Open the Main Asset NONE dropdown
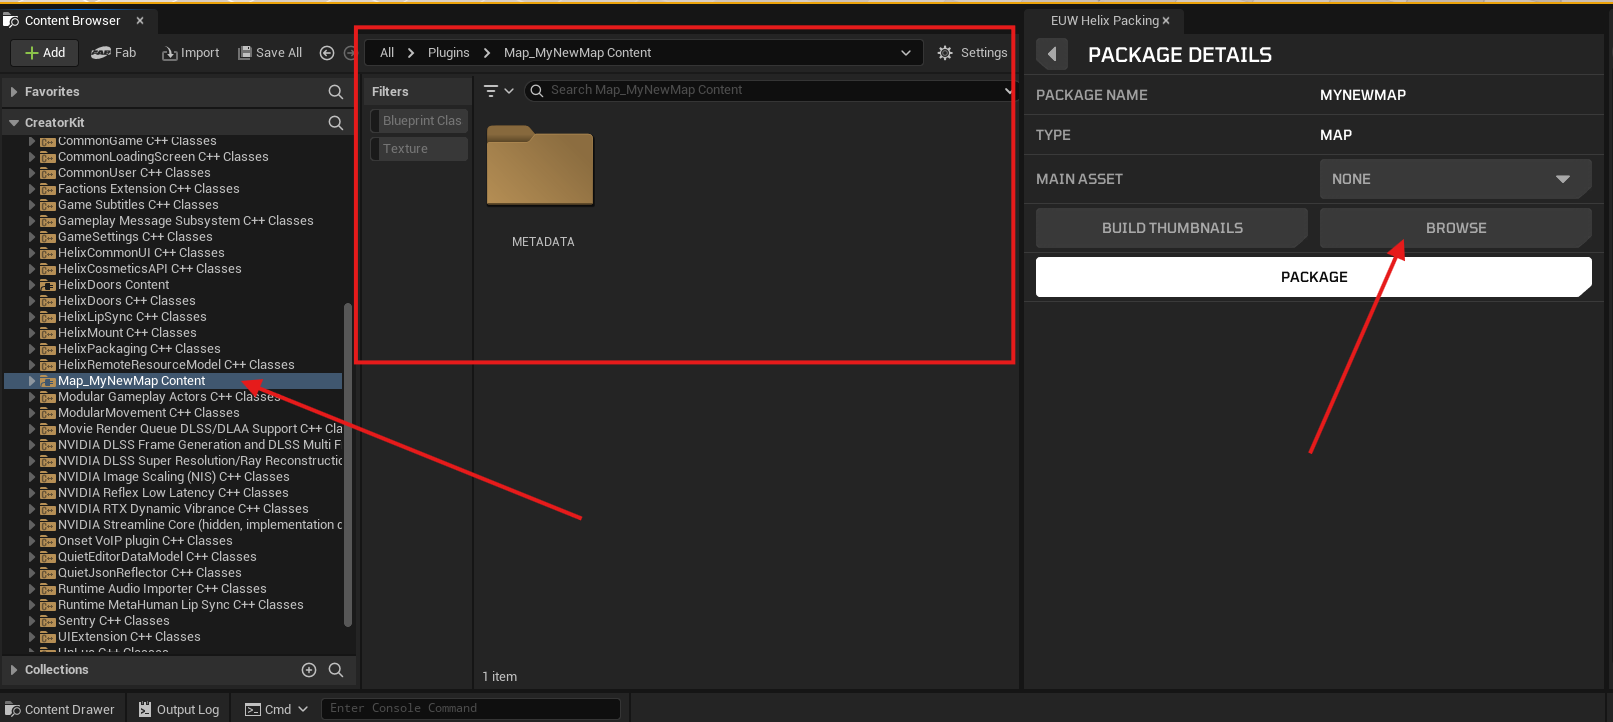 pyautogui.click(x=1454, y=179)
